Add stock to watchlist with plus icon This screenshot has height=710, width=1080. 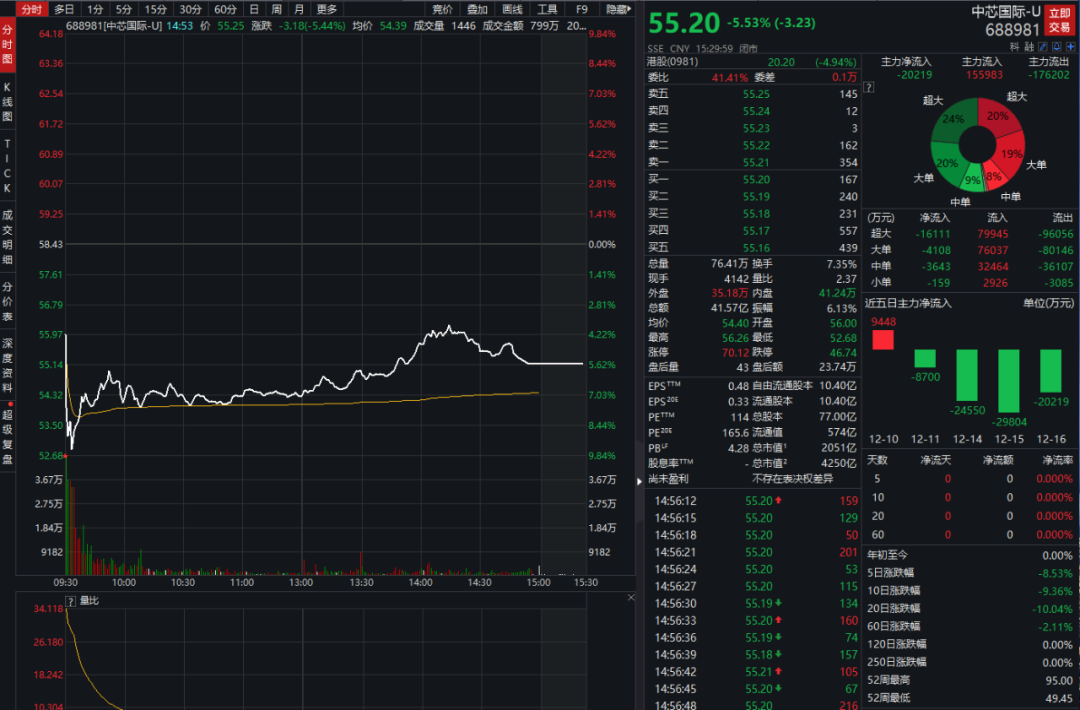(x=1071, y=46)
